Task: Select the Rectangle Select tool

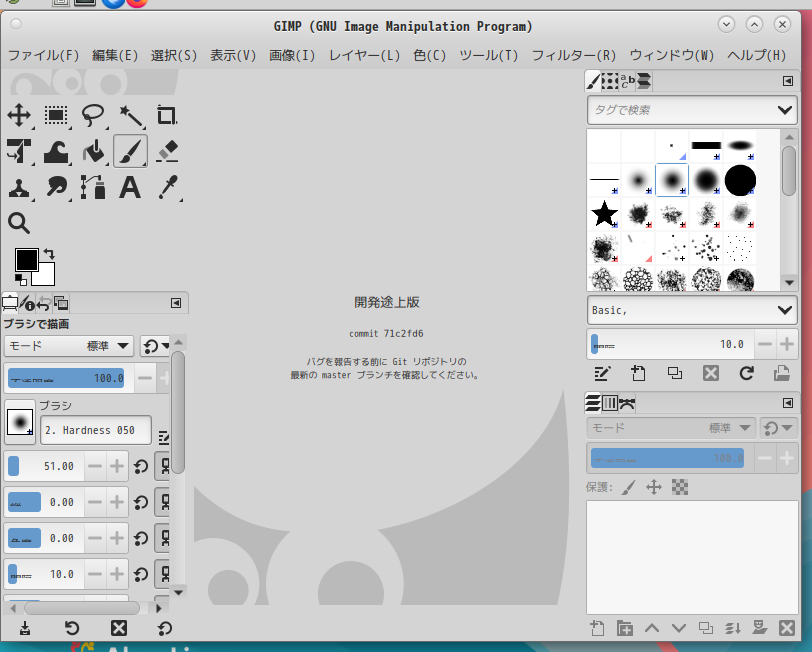Action: 56,115
